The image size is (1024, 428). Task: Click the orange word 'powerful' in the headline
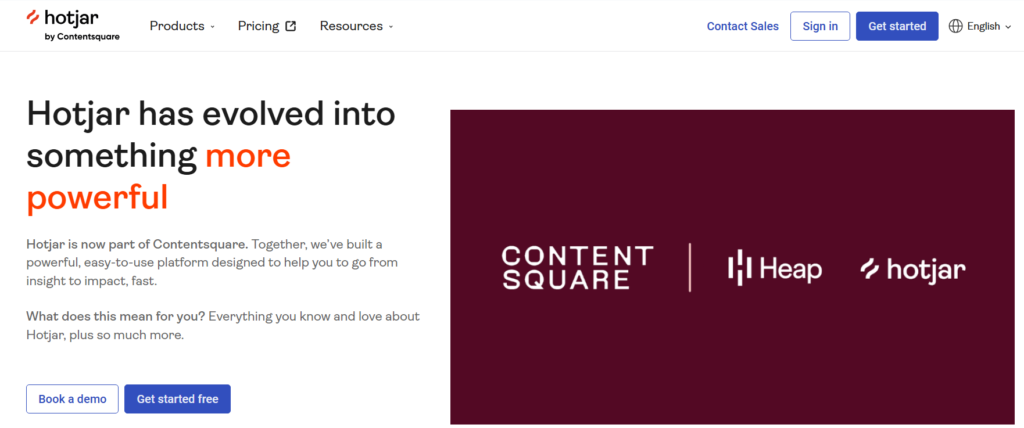[x=97, y=198]
